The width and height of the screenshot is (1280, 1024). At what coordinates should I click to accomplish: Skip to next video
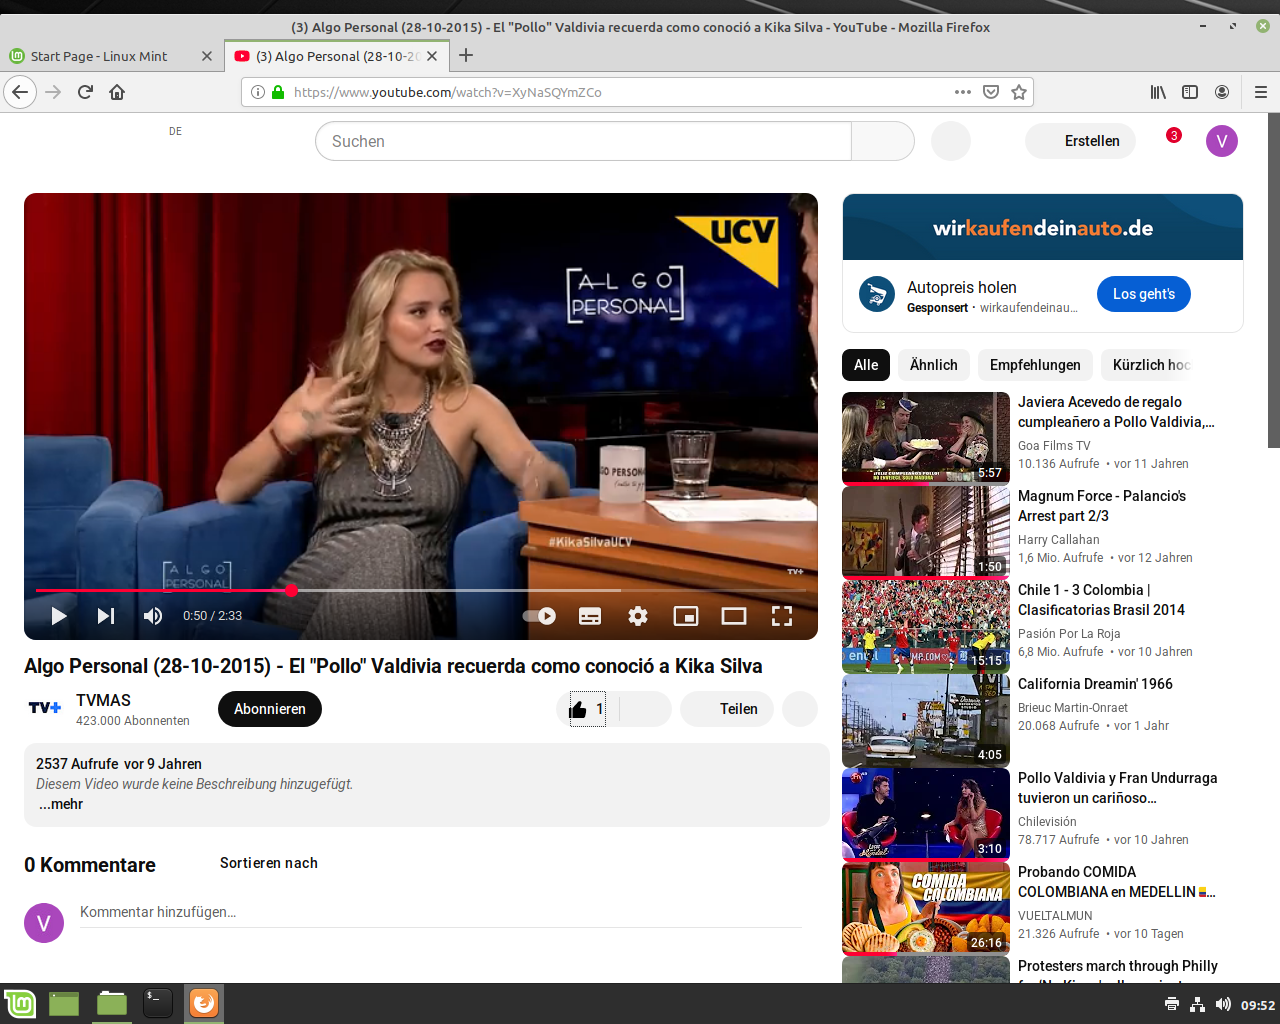(x=106, y=616)
